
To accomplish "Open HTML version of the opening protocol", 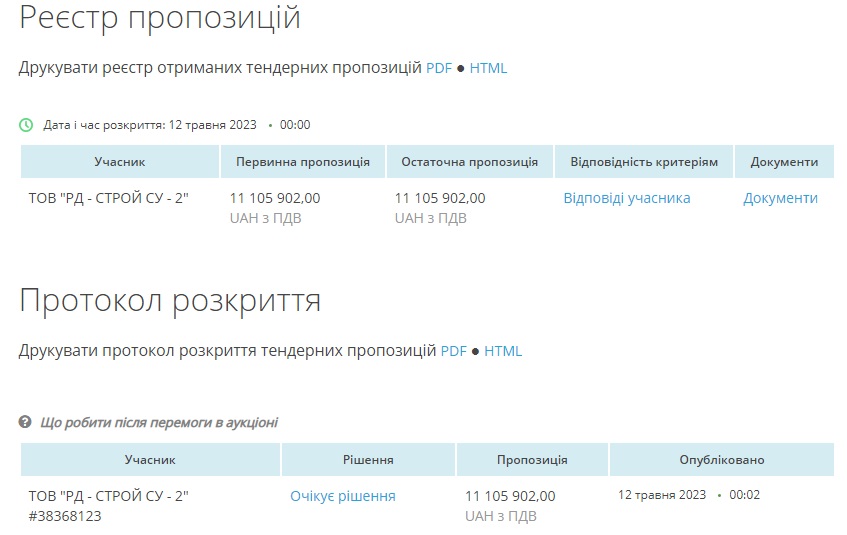I will tap(503, 351).
